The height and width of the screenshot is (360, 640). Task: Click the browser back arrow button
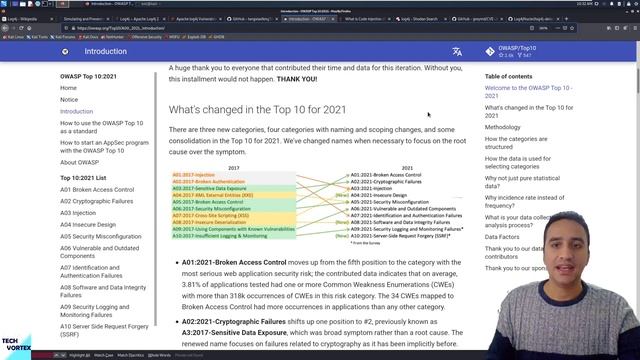pyautogui.click(x=5, y=28)
